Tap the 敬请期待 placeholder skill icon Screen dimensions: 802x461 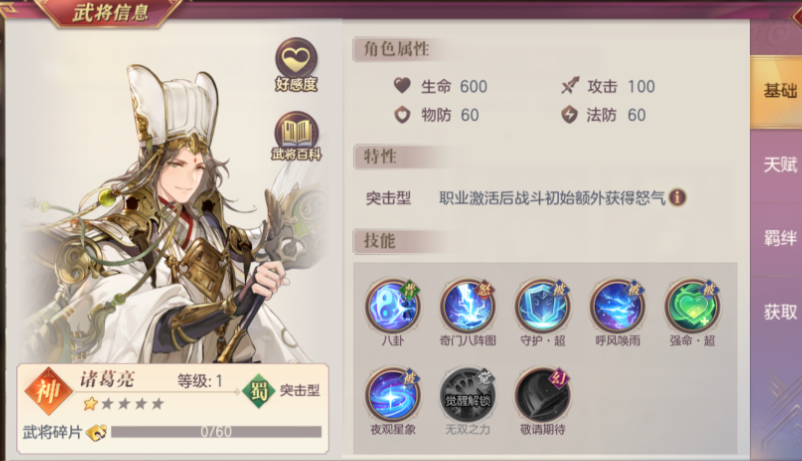(x=542, y=395)
